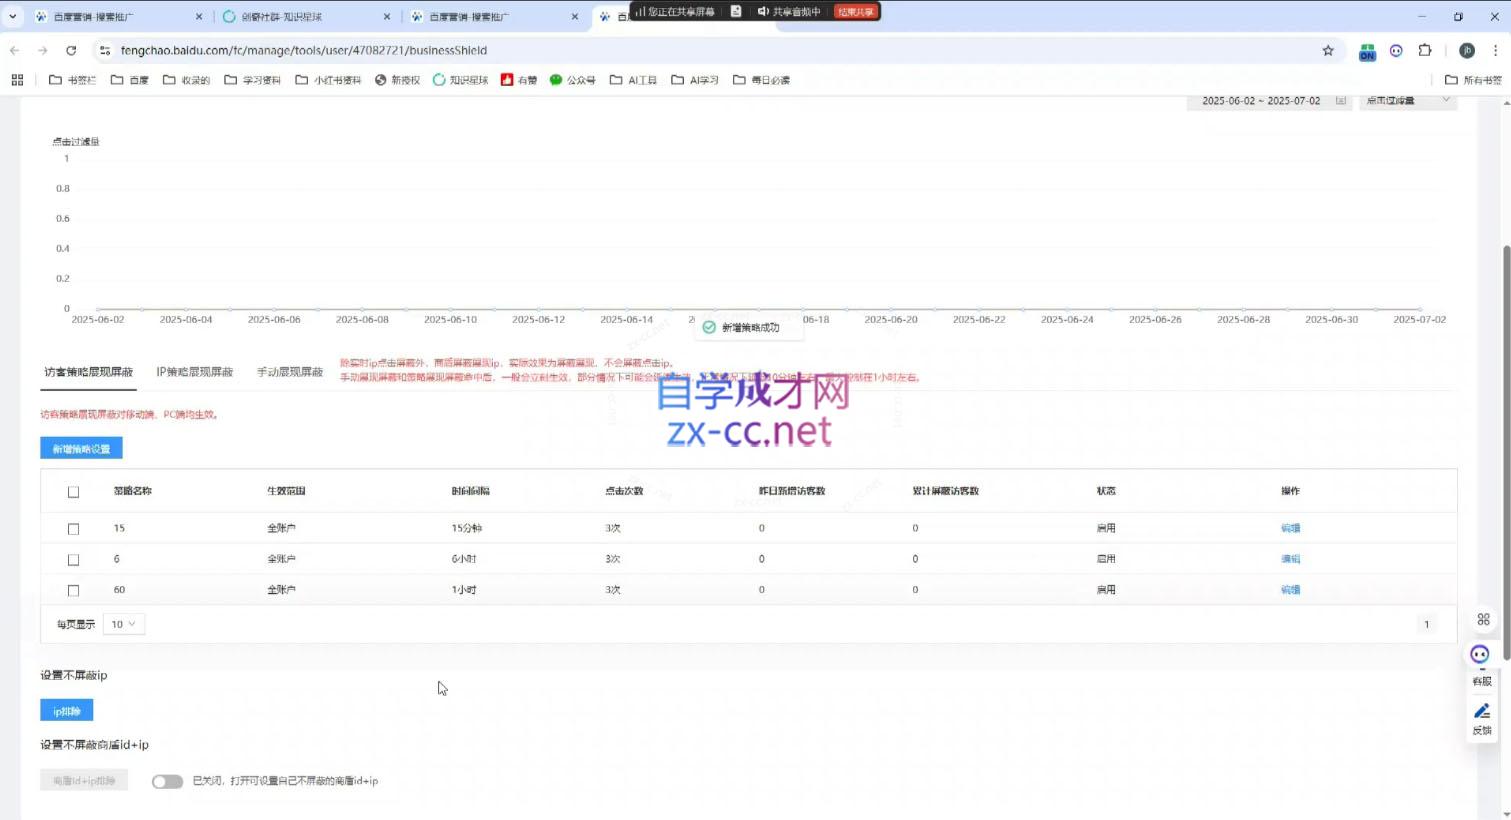Select the header select-all checkbox in table
The height and width of the screenshot is (820, 1511).
[73, 491]
